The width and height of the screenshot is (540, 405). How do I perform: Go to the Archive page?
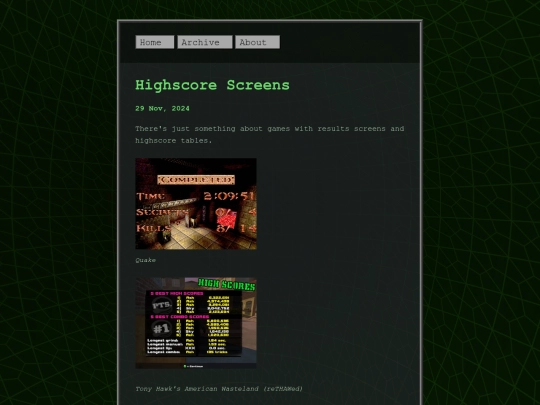pyautogui.click(x=205, y=42)
